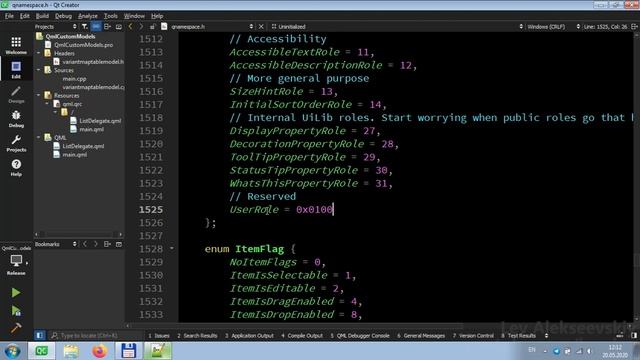The image size is (640, 360).
Task: Show the Search Results pane
Action: (197, 336)
